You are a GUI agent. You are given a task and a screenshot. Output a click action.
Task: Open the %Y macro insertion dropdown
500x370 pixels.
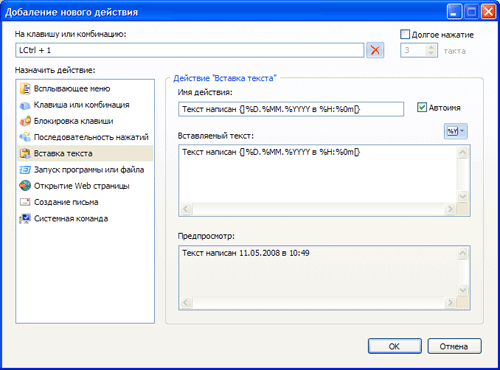pos(456,131)
